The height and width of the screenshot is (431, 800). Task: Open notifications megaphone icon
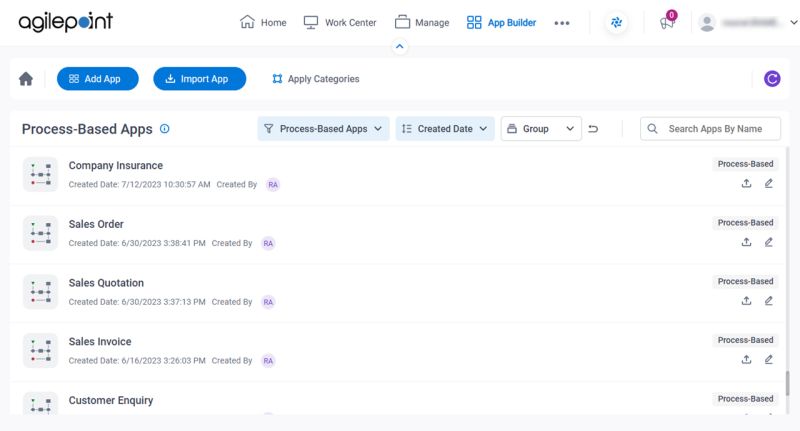[667, 23]
